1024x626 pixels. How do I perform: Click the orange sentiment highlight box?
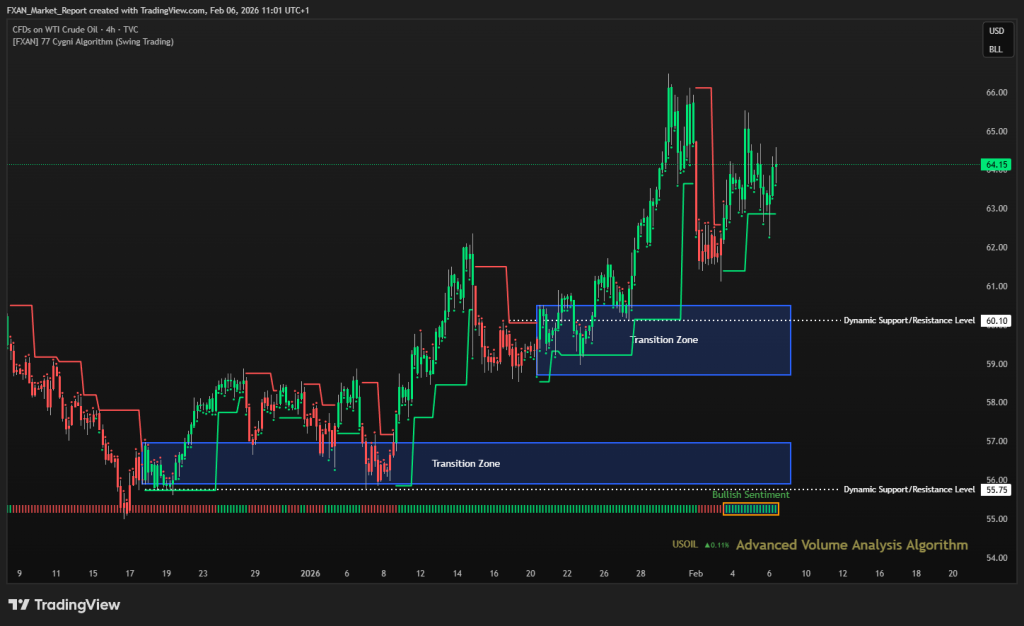click(750, 509)
